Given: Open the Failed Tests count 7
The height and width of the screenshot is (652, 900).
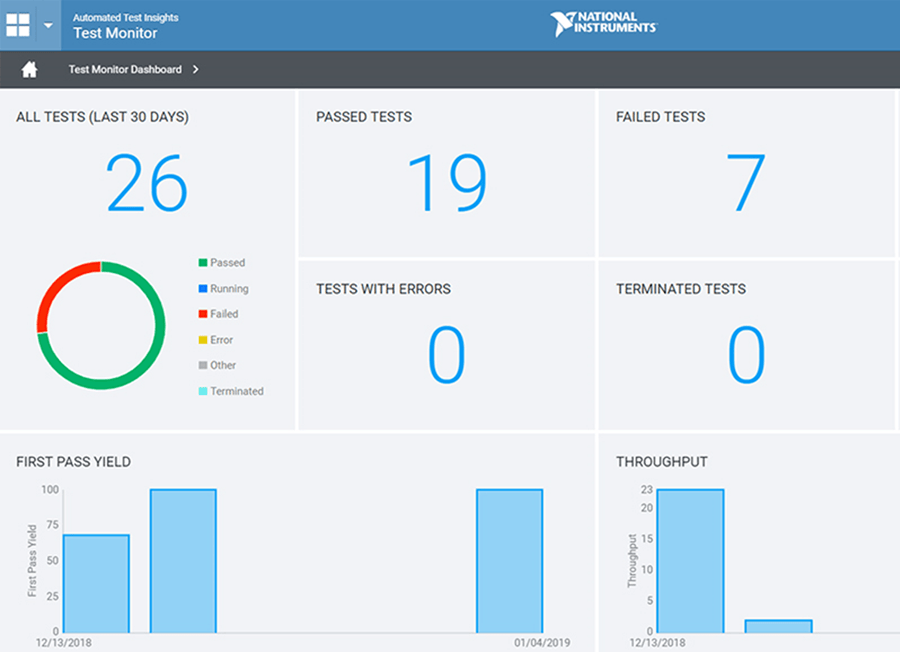Looking at the screenshot, I should click(745, 184).
